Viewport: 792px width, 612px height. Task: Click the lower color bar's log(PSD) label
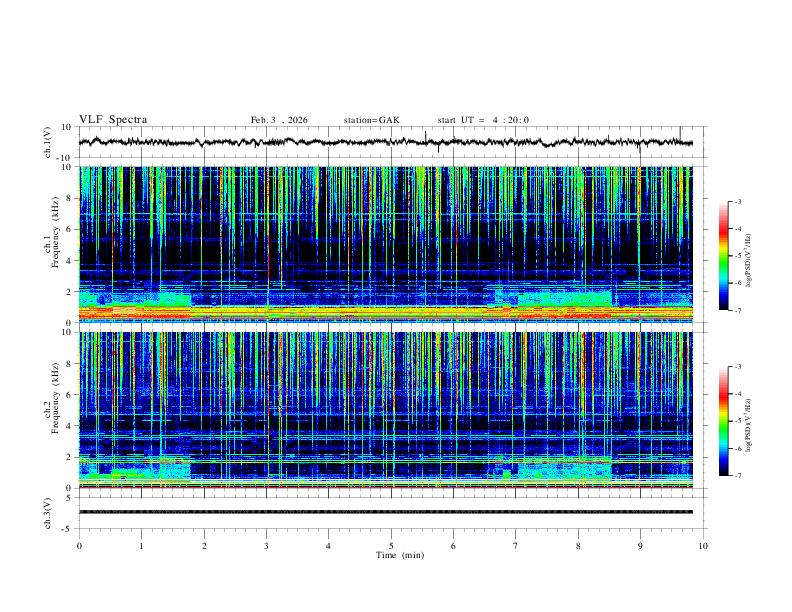[749, 425]
